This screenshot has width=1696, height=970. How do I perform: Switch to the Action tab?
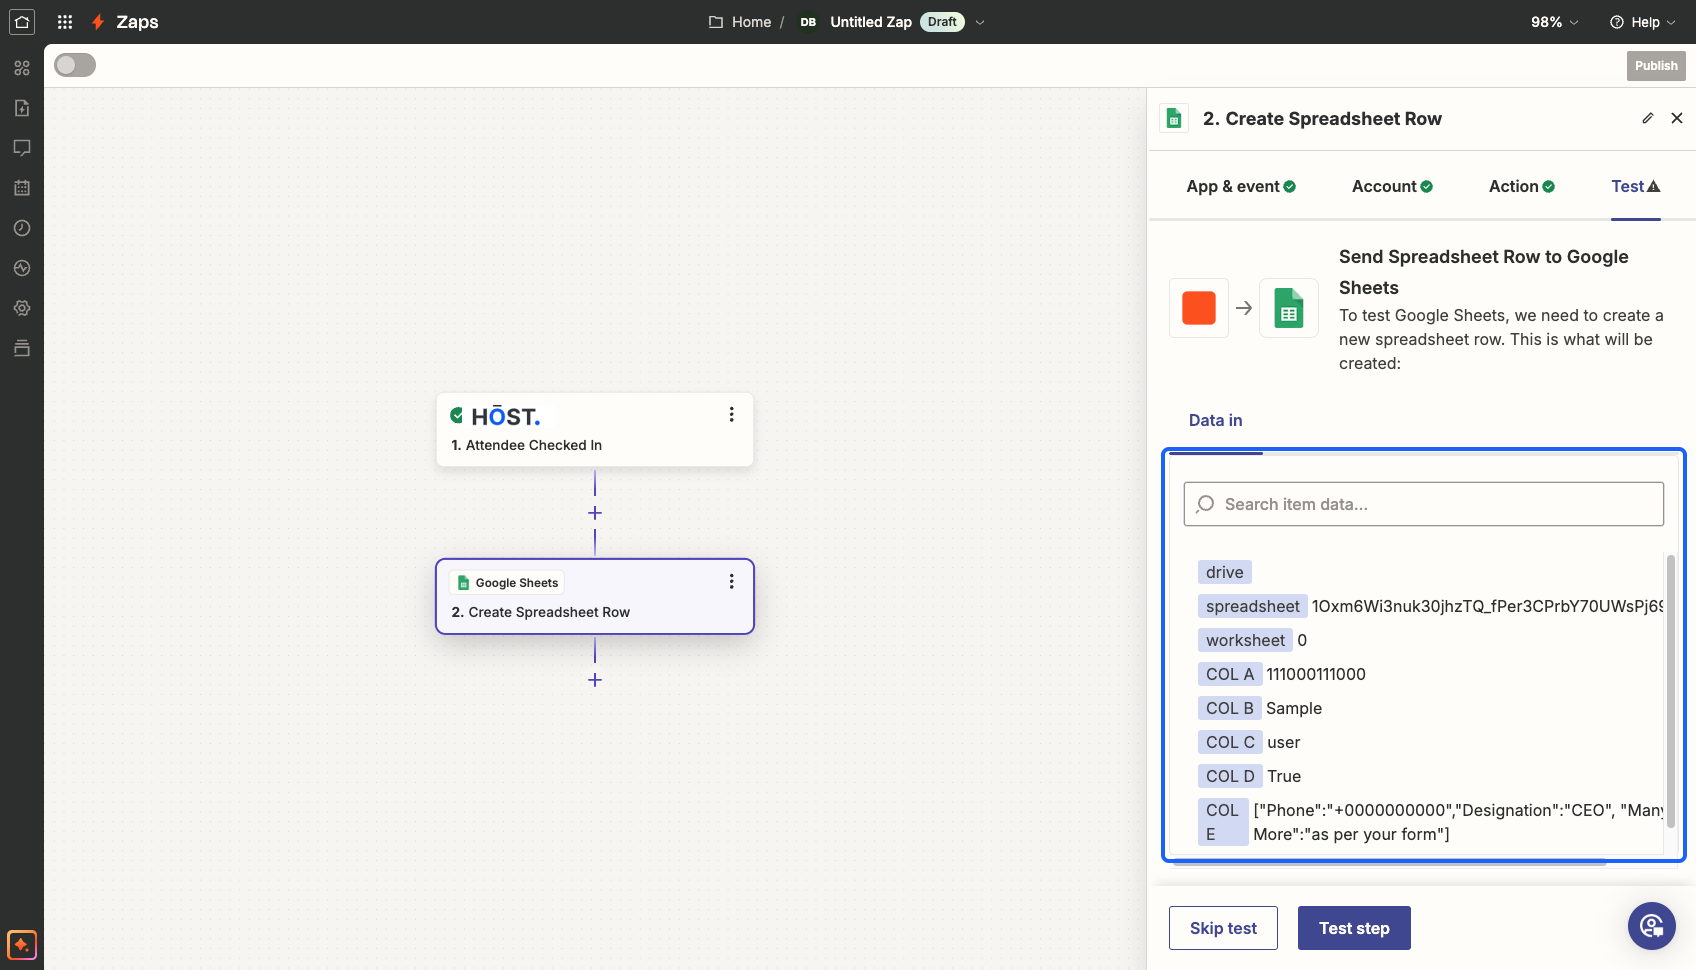pyautogui.click(x=1521, y=186)
